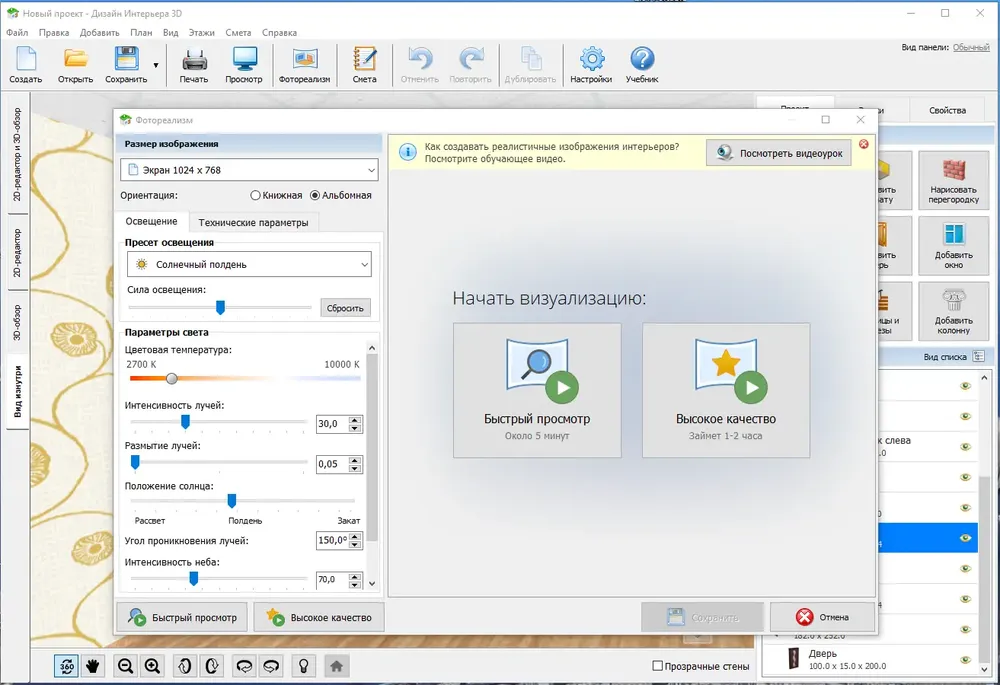The width and height of the screenshot is (1000, 685).
Task: Click the Фотореализм toolbar icon
Action: (x=304, y=64)
